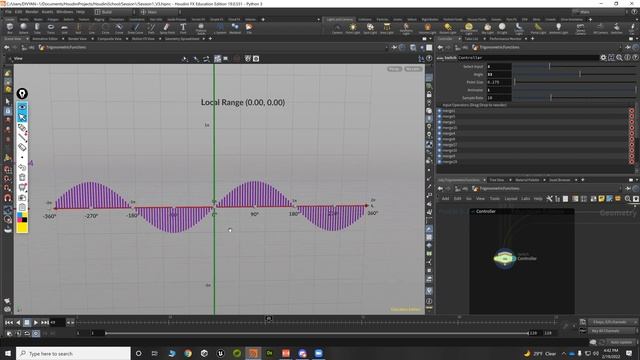
Task: Remove merge1 input with red circle button
Action: click(631, 111)
